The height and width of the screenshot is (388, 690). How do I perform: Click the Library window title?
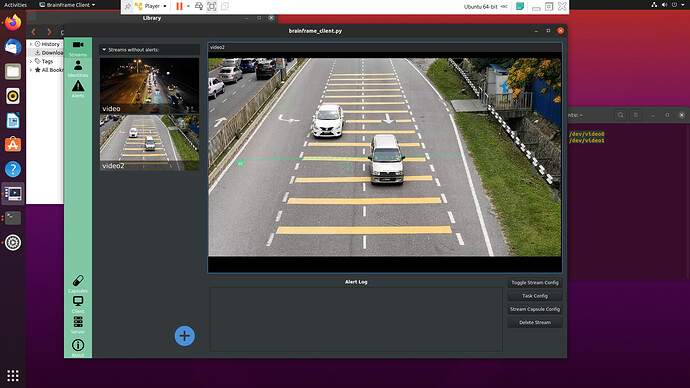[x=152, y=18]
